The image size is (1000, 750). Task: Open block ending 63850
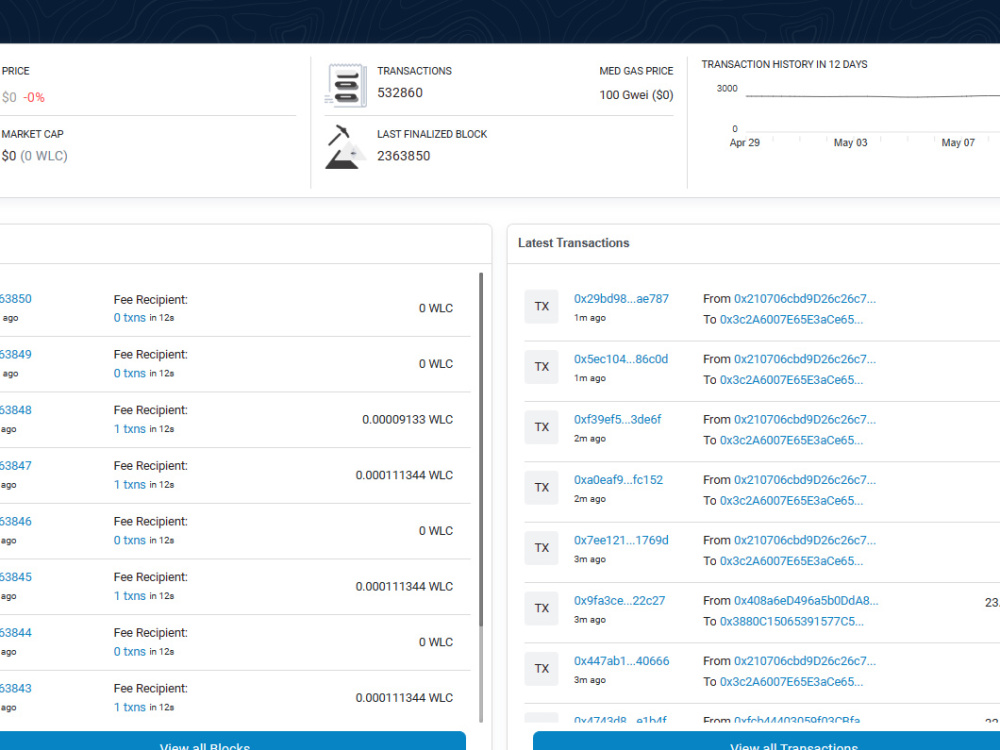[x=15, y=298]
